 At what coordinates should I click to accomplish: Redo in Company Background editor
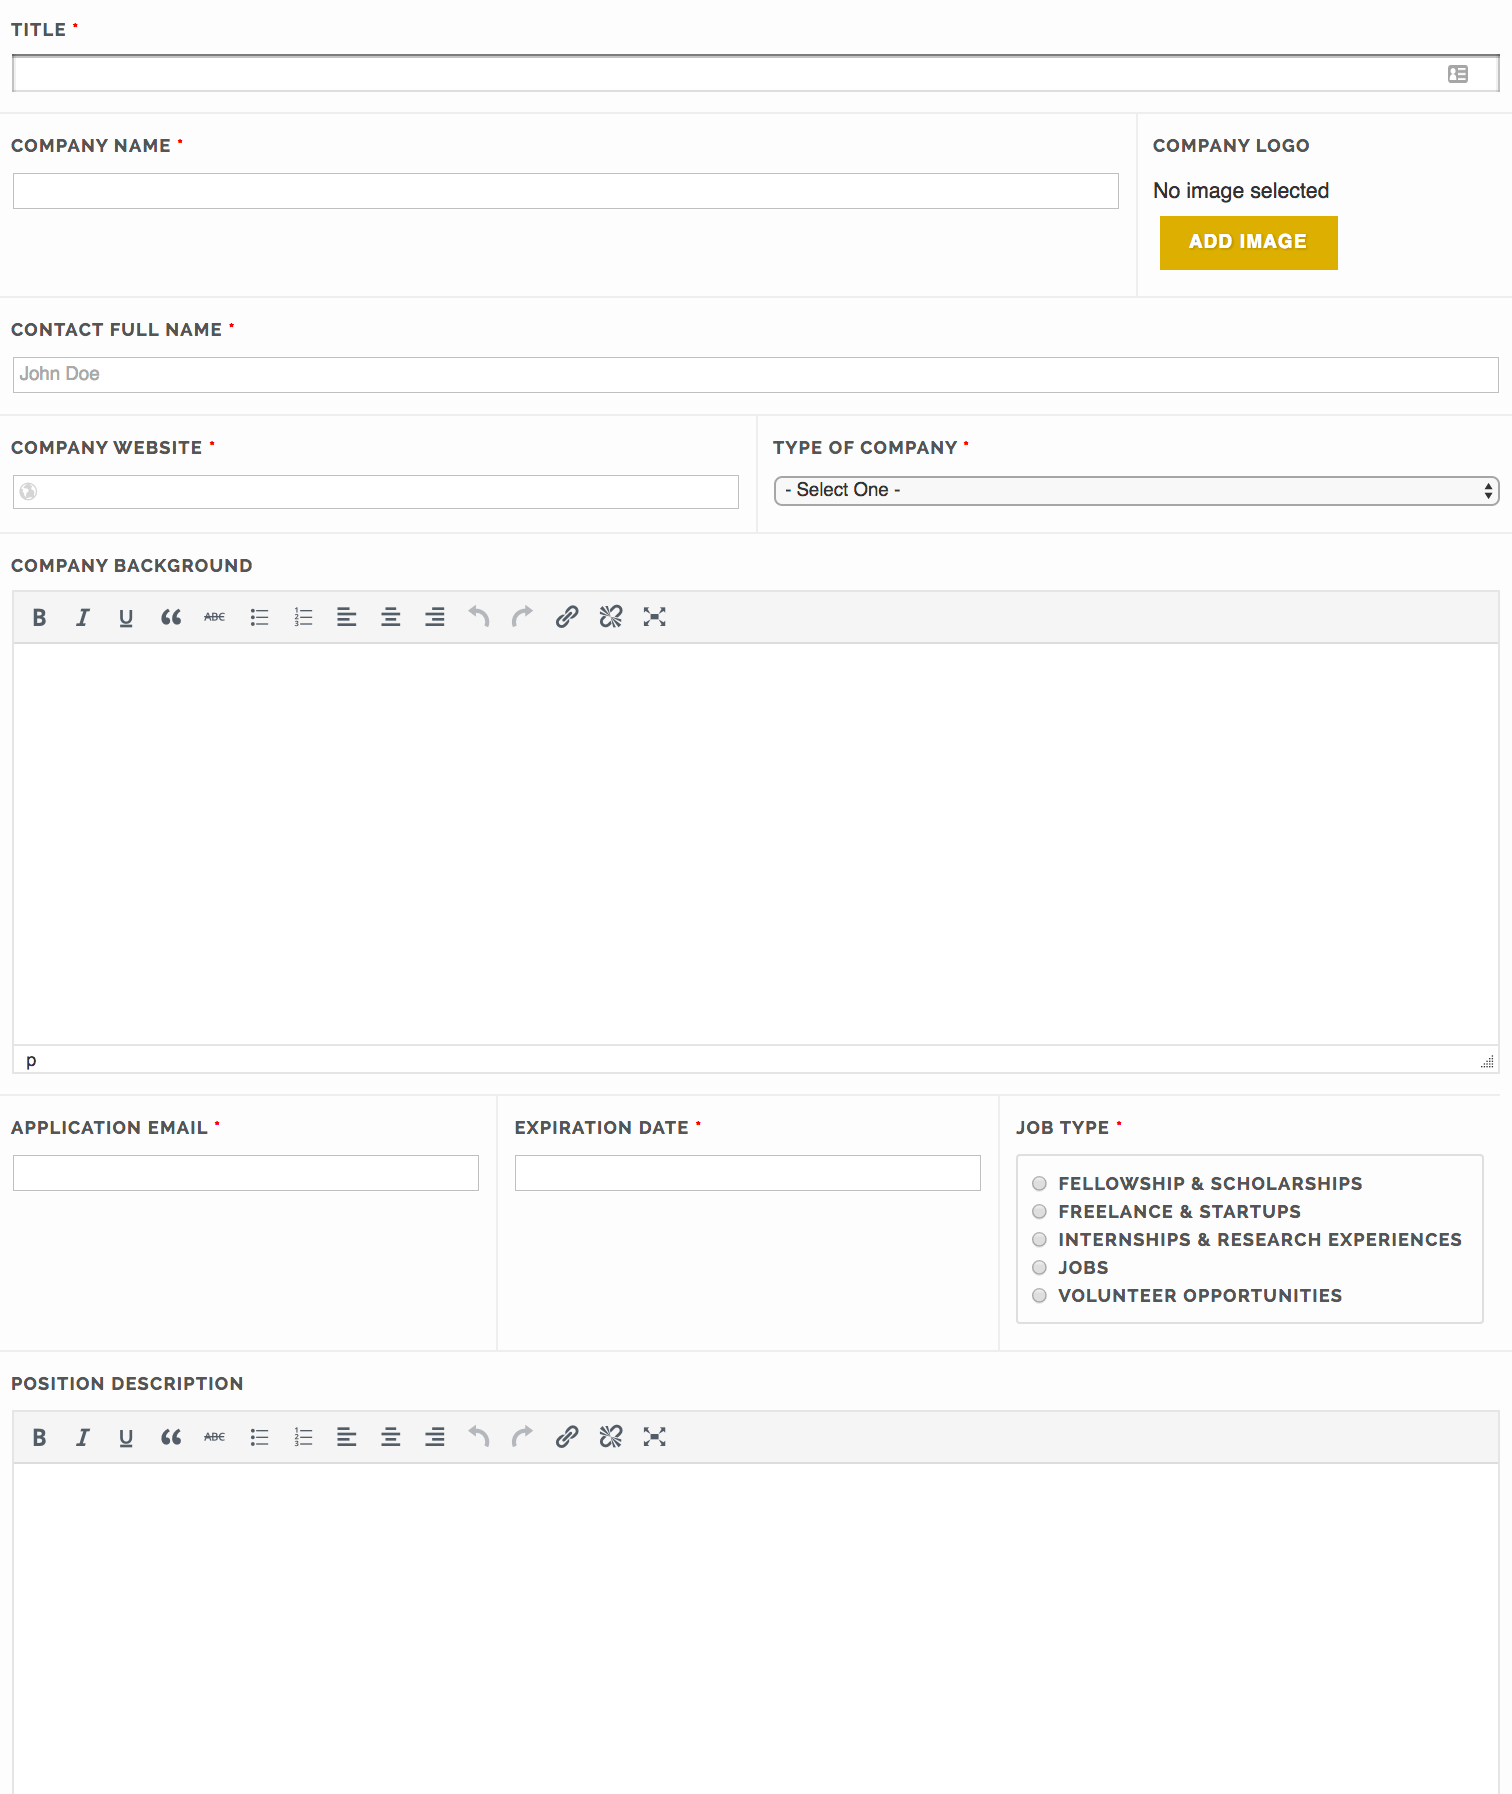click(522, 617)
